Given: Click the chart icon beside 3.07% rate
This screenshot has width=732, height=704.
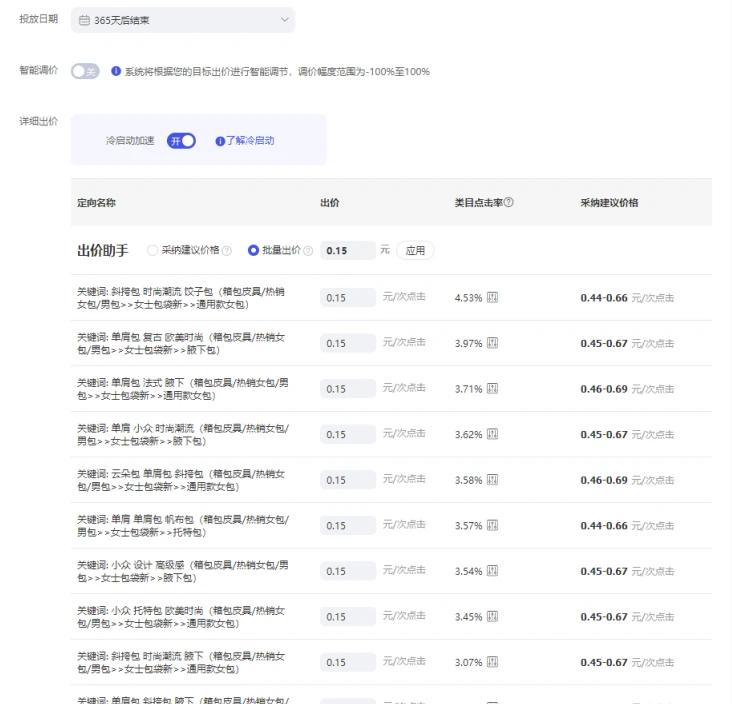Looking at the screenshot, I should pyautogui.click(x=492, y=662).
